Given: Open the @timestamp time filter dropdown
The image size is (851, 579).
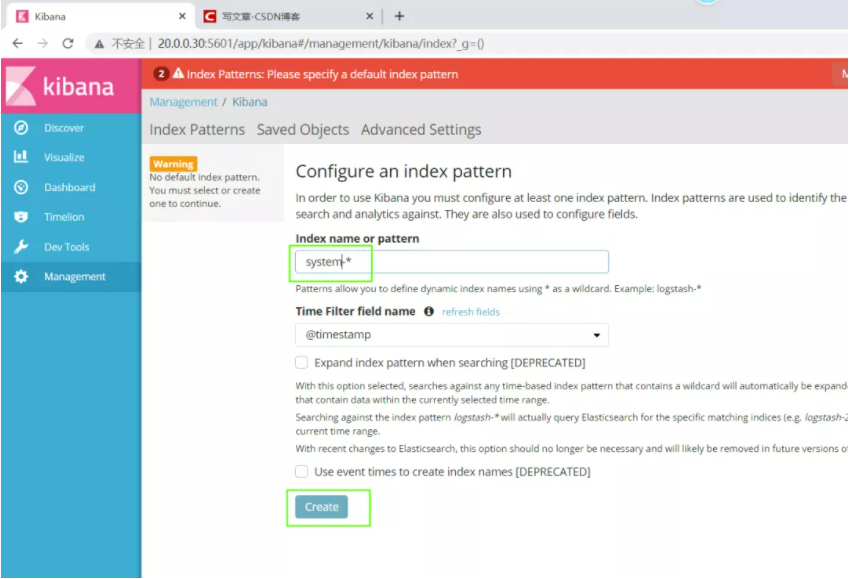Looking at the screenshot, I should click(452, 335).
